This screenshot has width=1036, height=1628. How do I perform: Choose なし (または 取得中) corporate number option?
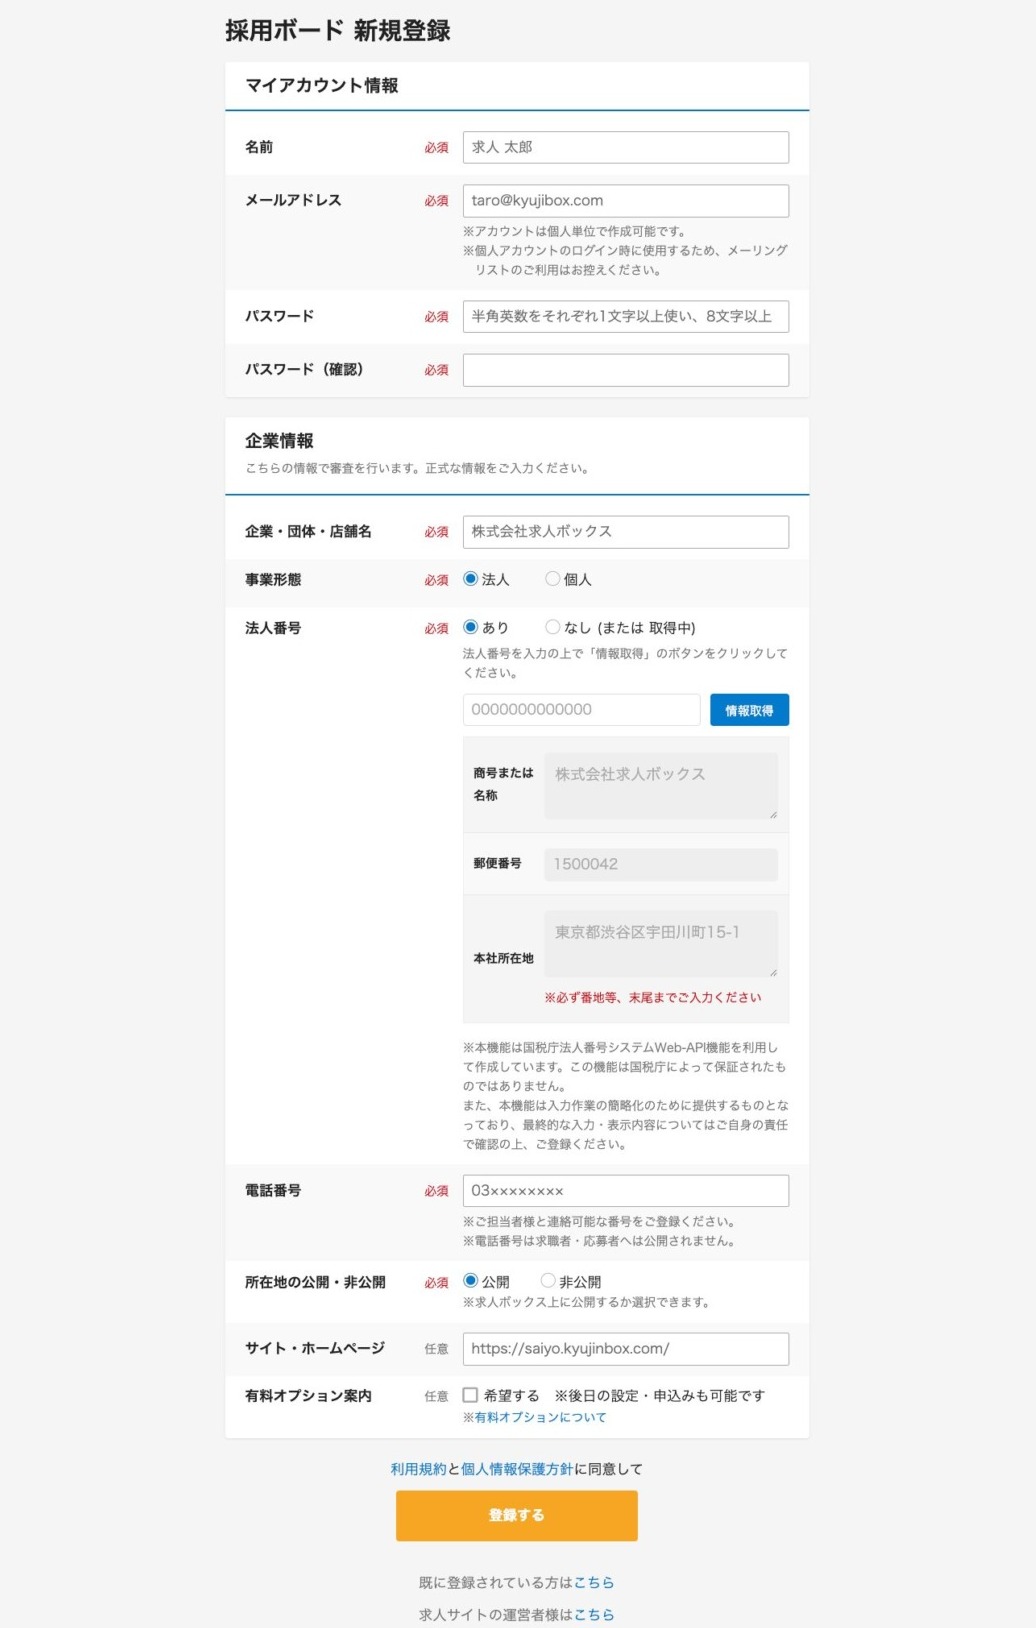[x=552, y=627]
